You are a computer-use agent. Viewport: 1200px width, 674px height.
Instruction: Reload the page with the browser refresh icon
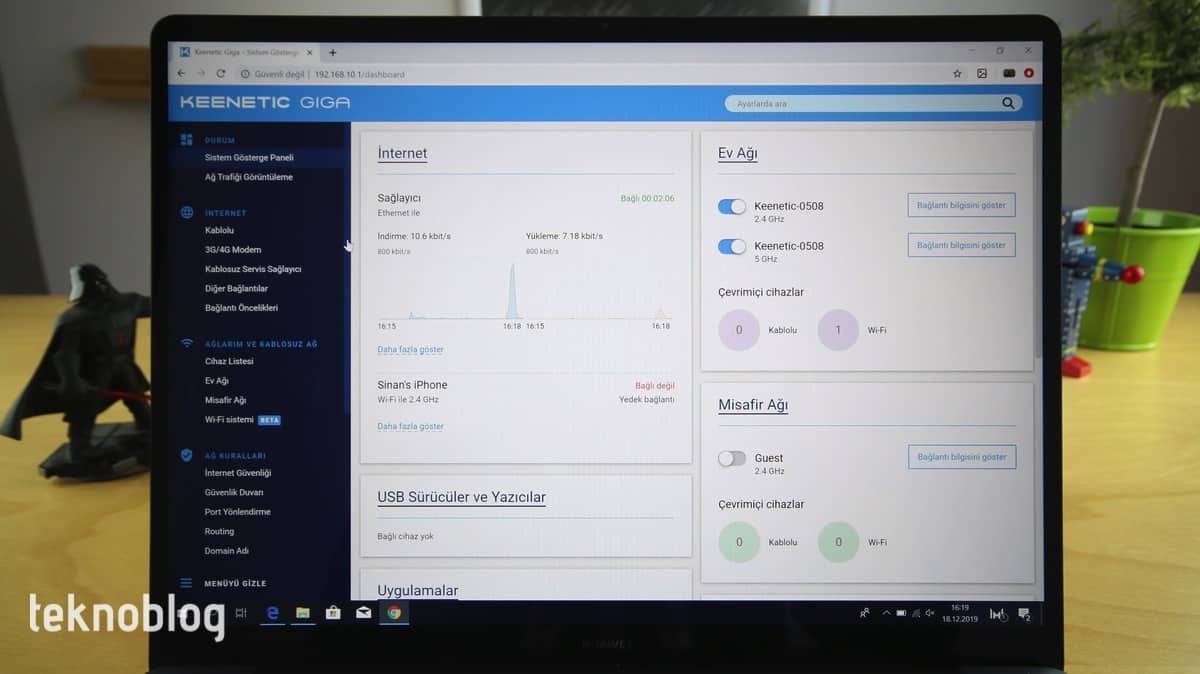(220, 74)
